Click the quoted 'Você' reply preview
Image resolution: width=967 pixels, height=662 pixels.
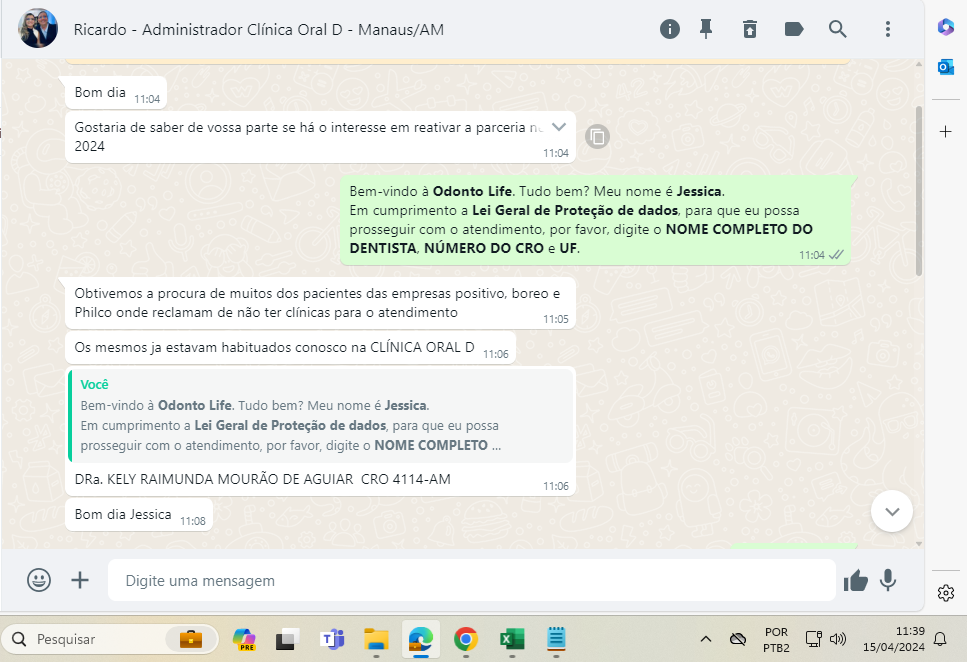point(321,415)
